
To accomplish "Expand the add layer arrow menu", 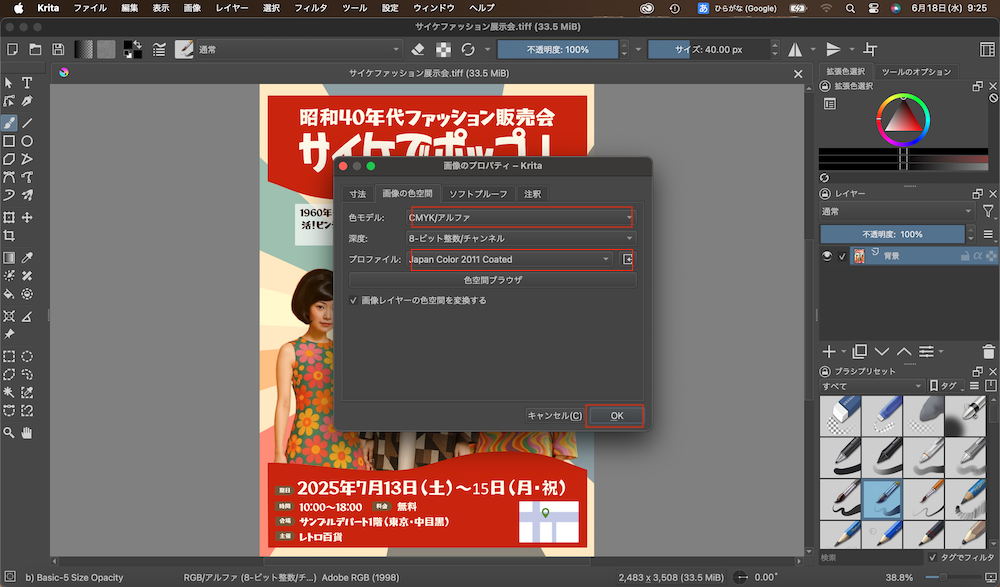I will click(843, 352).
